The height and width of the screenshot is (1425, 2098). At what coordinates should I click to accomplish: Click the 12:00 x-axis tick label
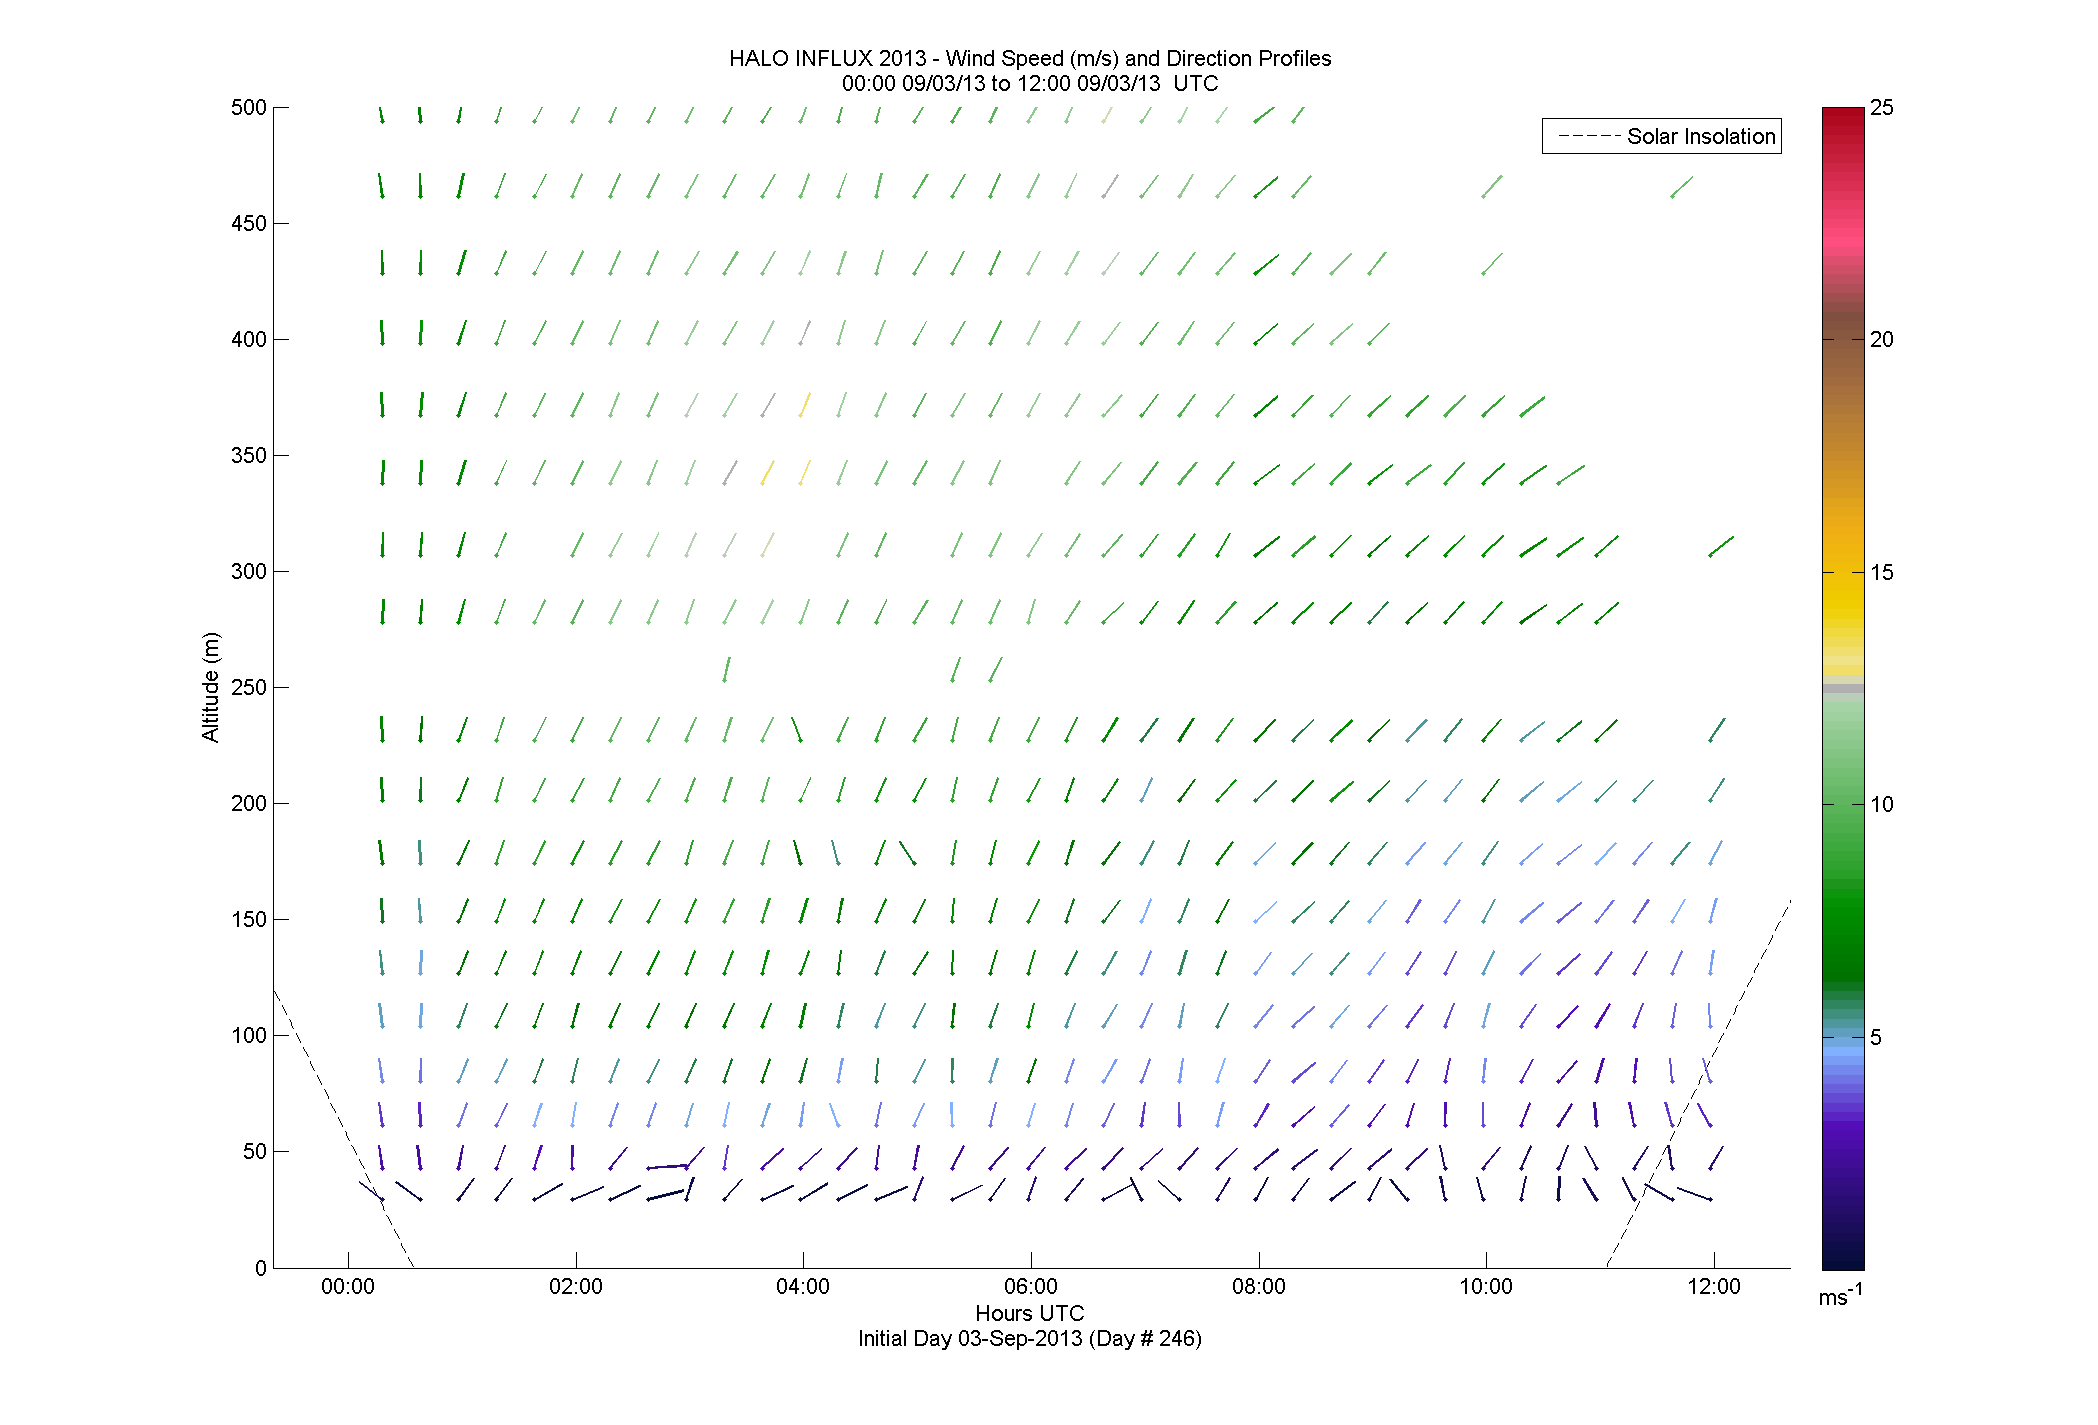click(x=1714, y=1287)
